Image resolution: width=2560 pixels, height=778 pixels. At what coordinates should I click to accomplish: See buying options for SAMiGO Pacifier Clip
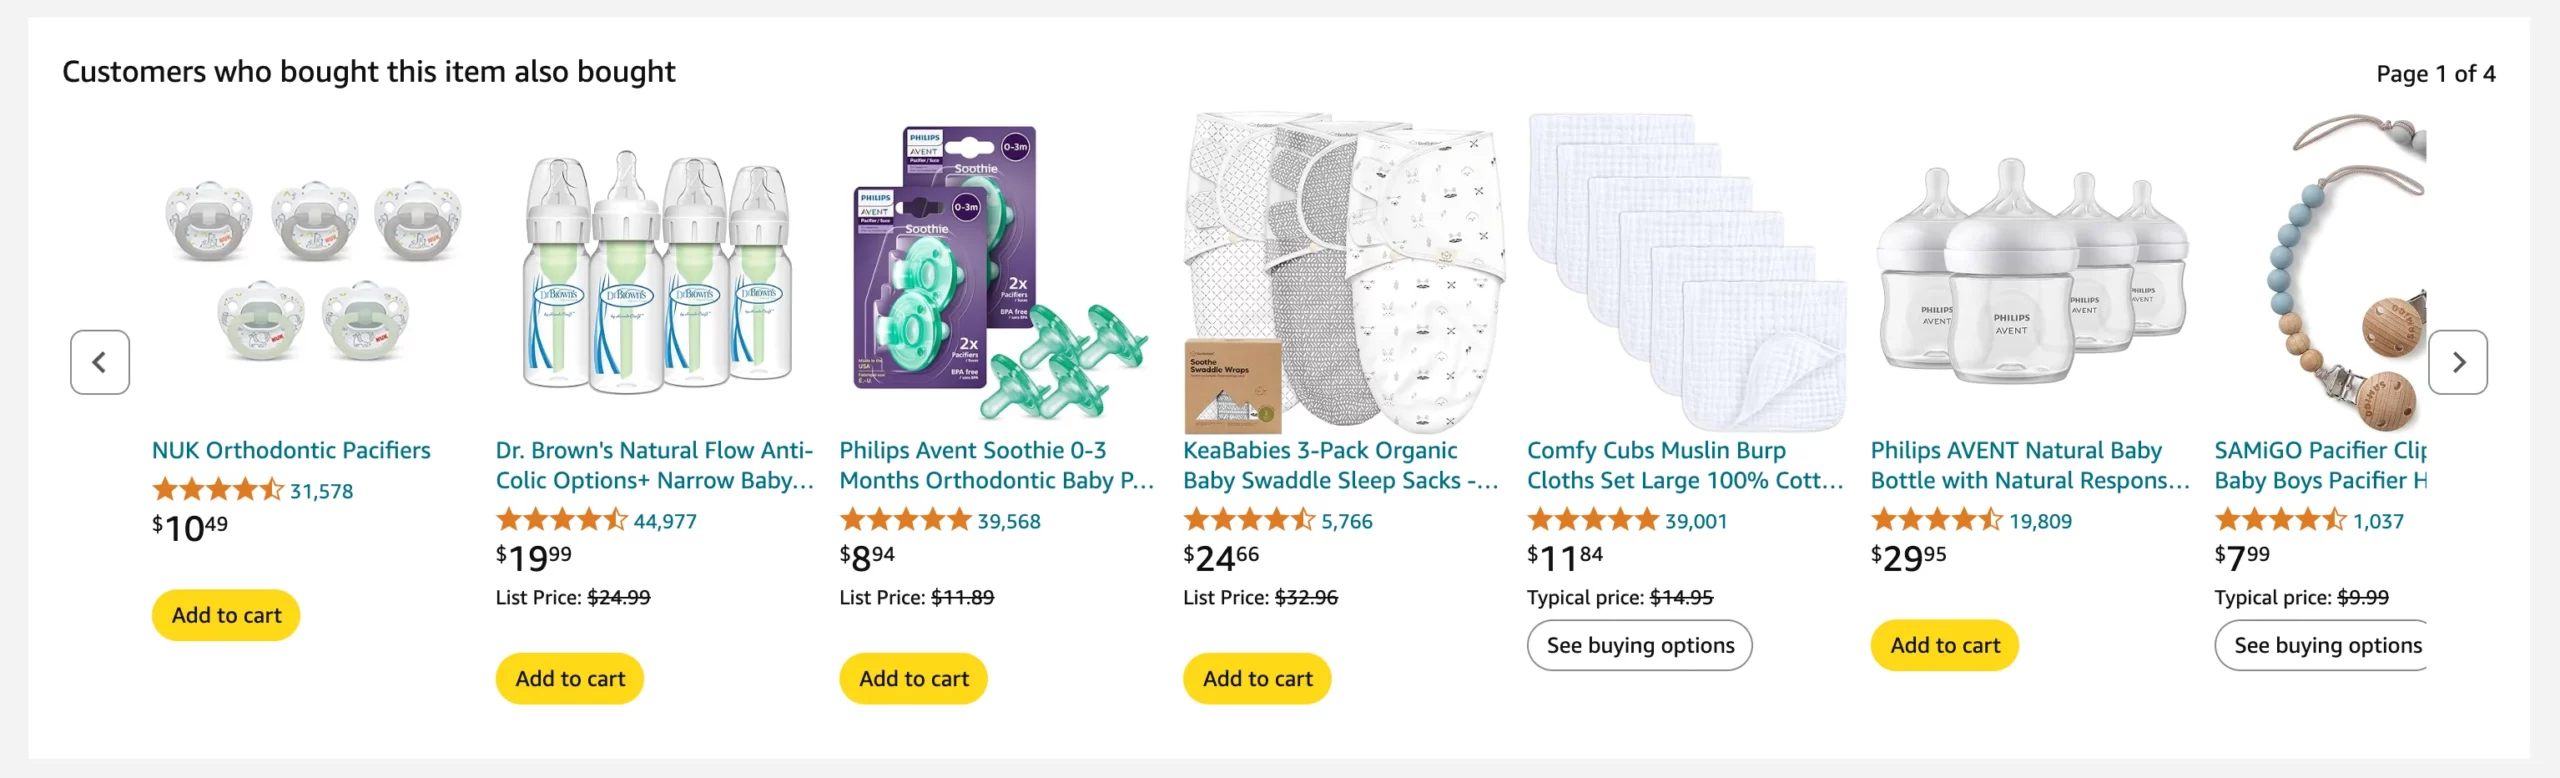tap(2321, 645)
